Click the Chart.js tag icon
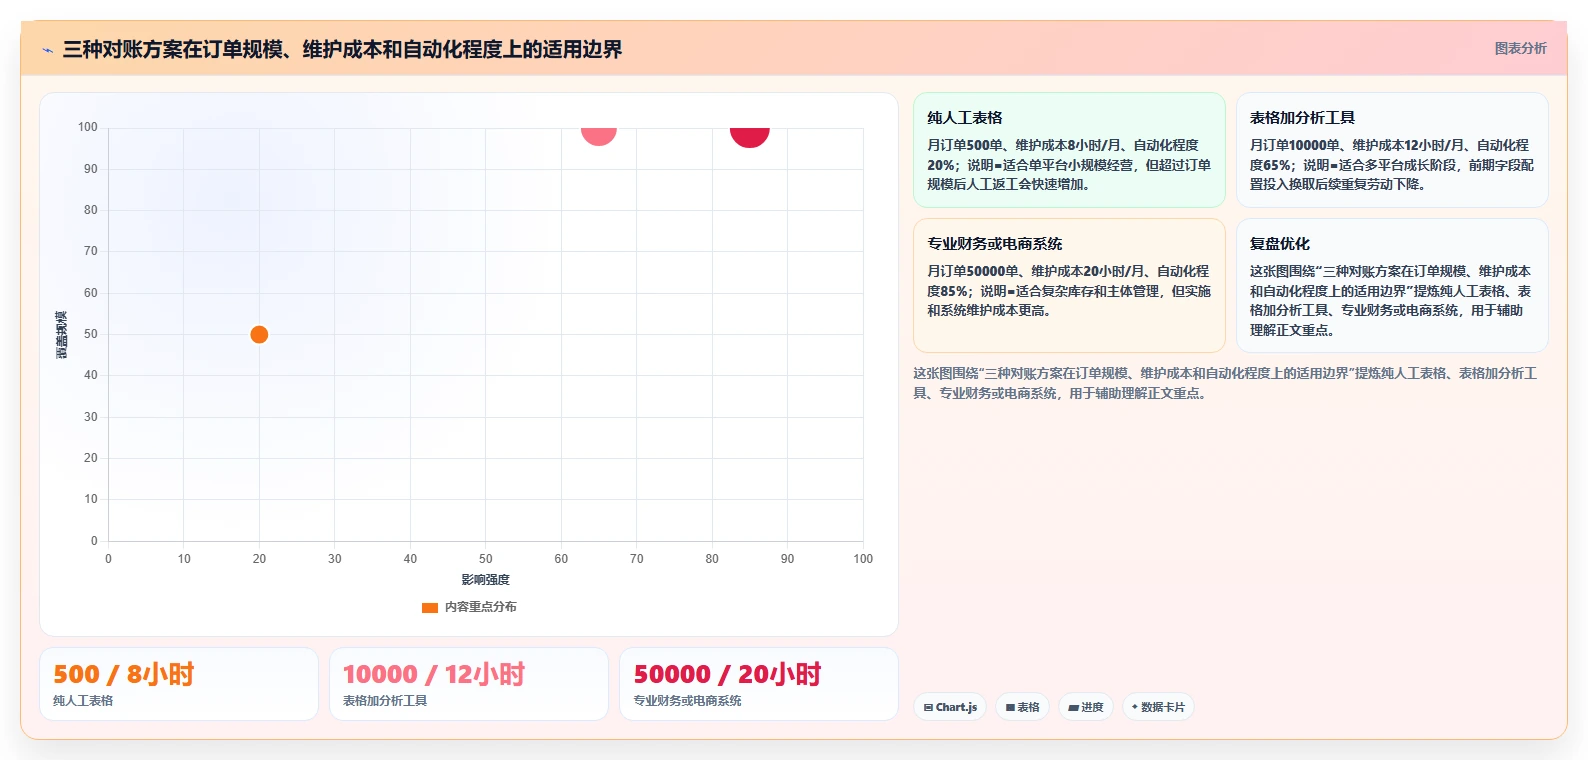The image size is (1588, 760). click(928, 708)
